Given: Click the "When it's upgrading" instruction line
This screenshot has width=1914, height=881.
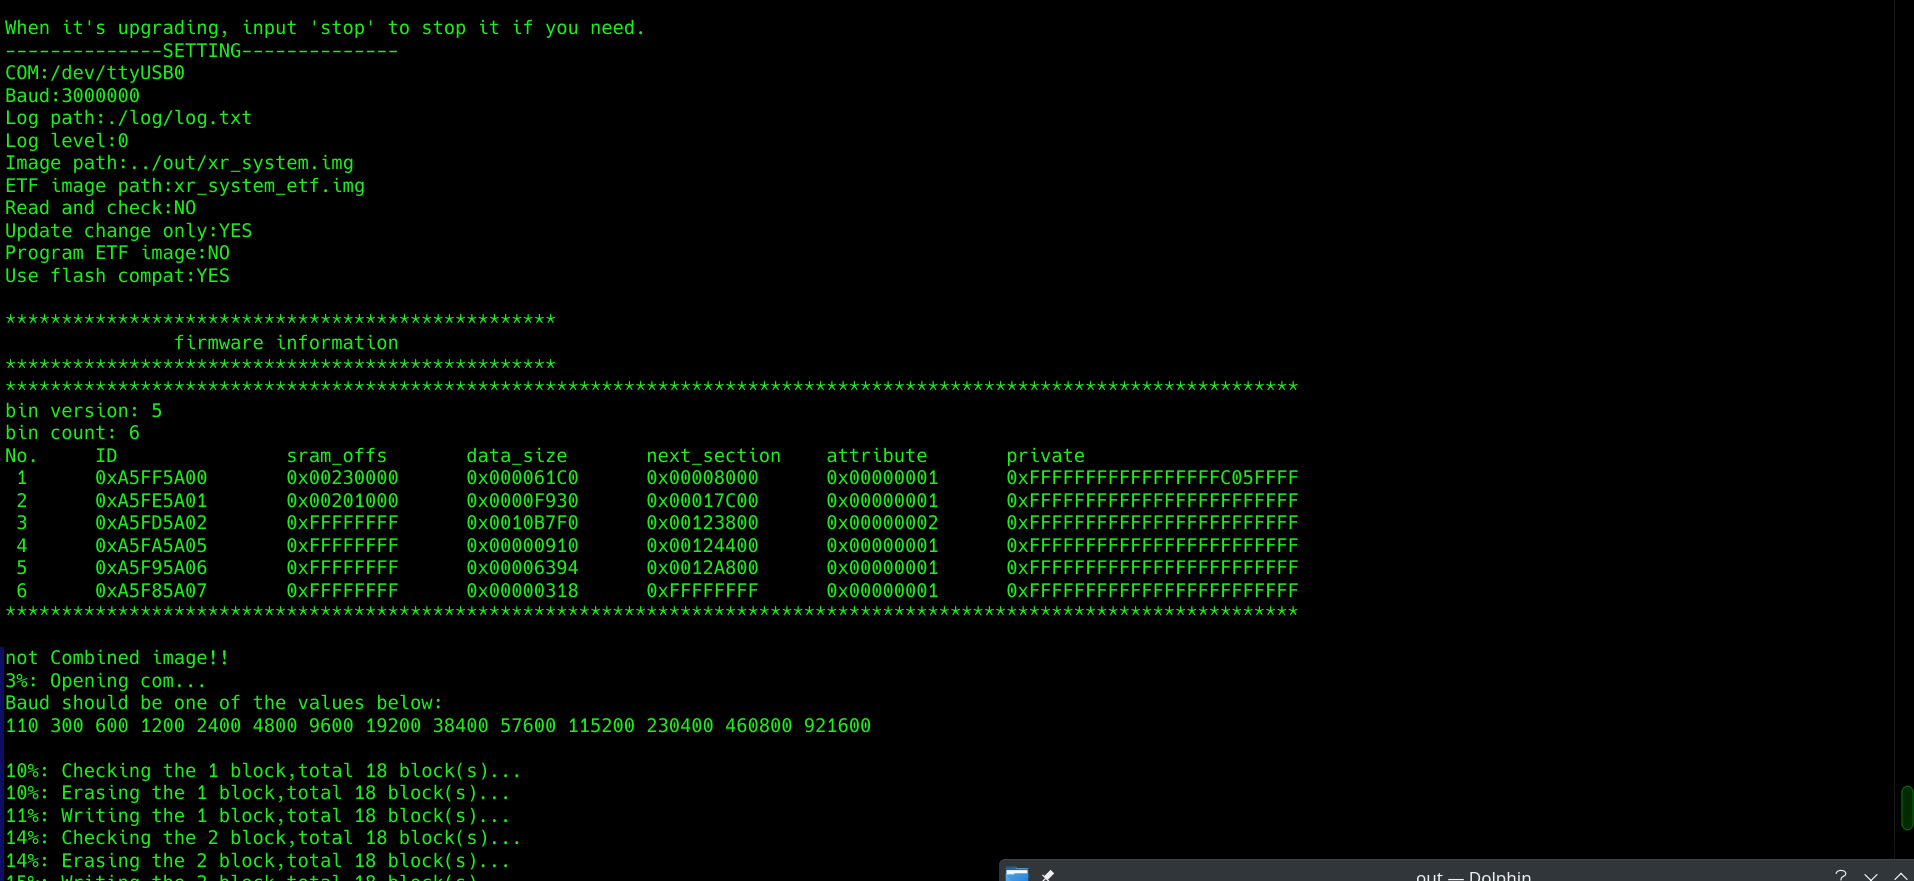Looking at the screenshot, I should click(x=325, y=28).
